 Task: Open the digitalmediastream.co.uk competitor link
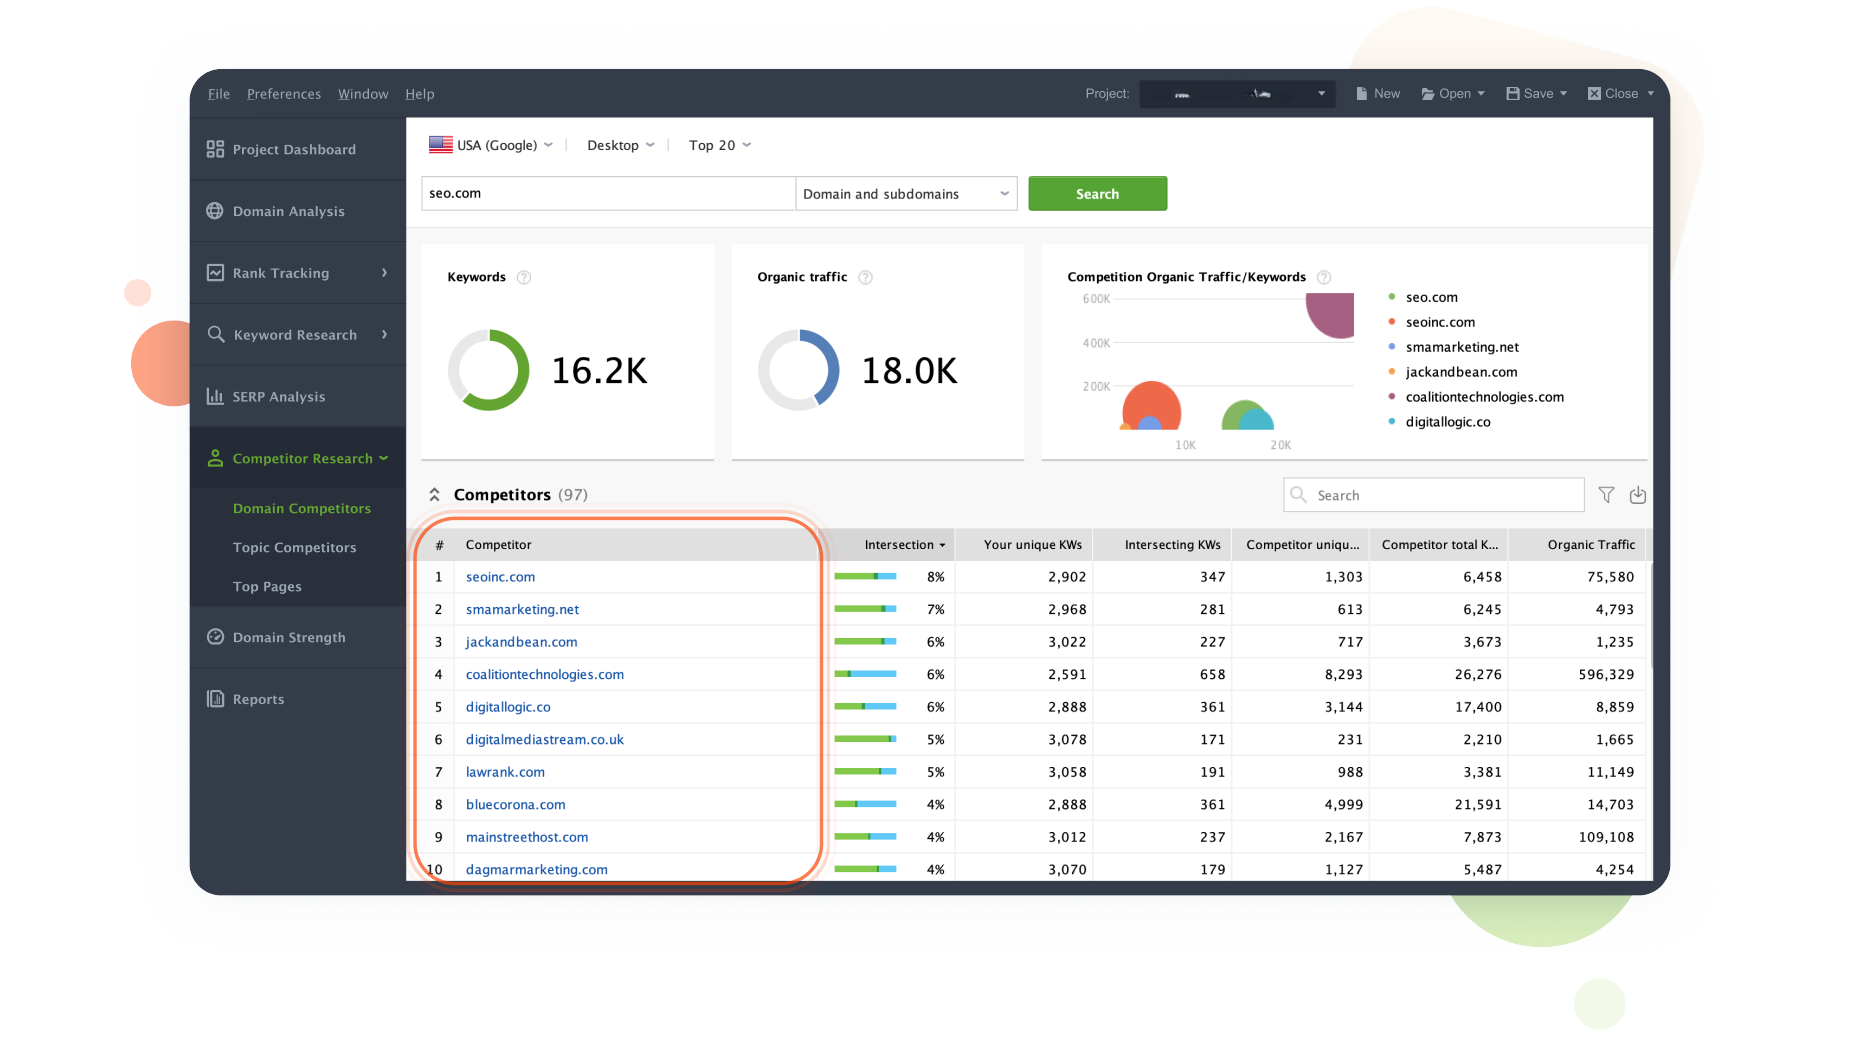click(545, 739)
